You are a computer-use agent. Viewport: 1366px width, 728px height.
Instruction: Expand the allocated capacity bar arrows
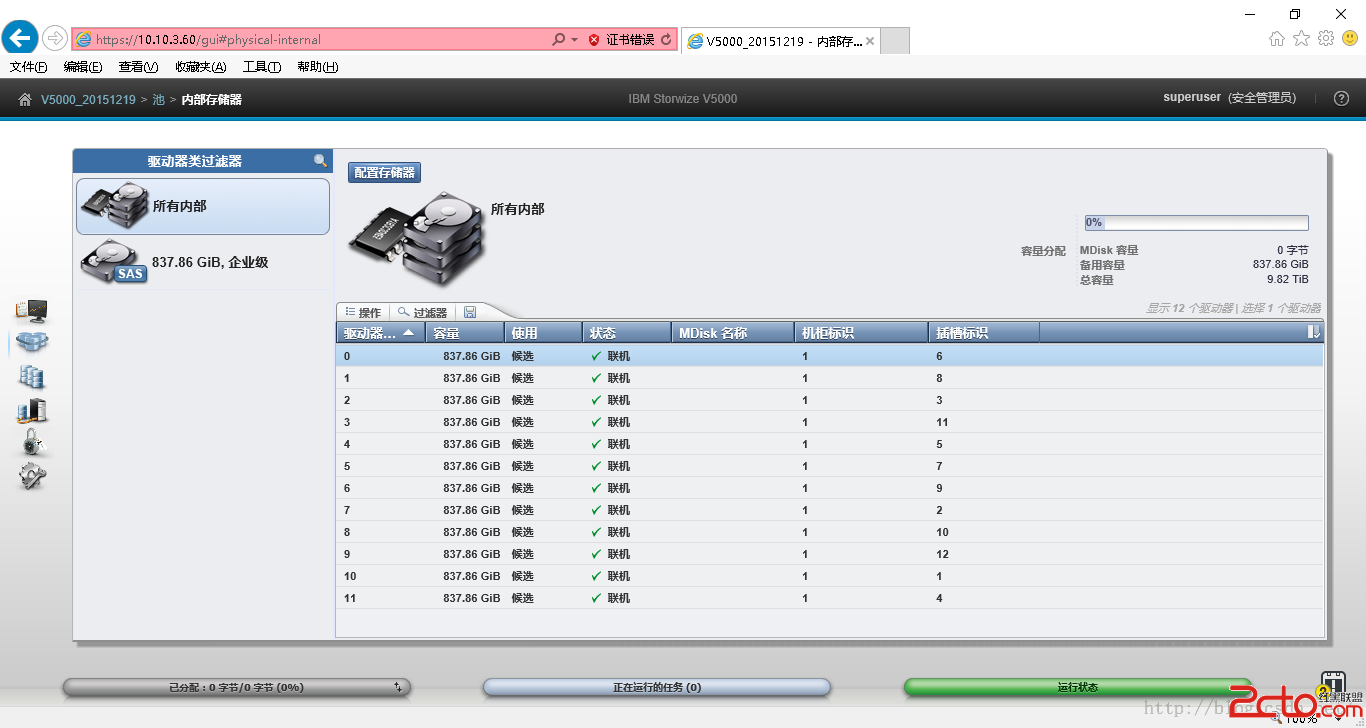pyautogui.click(x=398, y=688)
